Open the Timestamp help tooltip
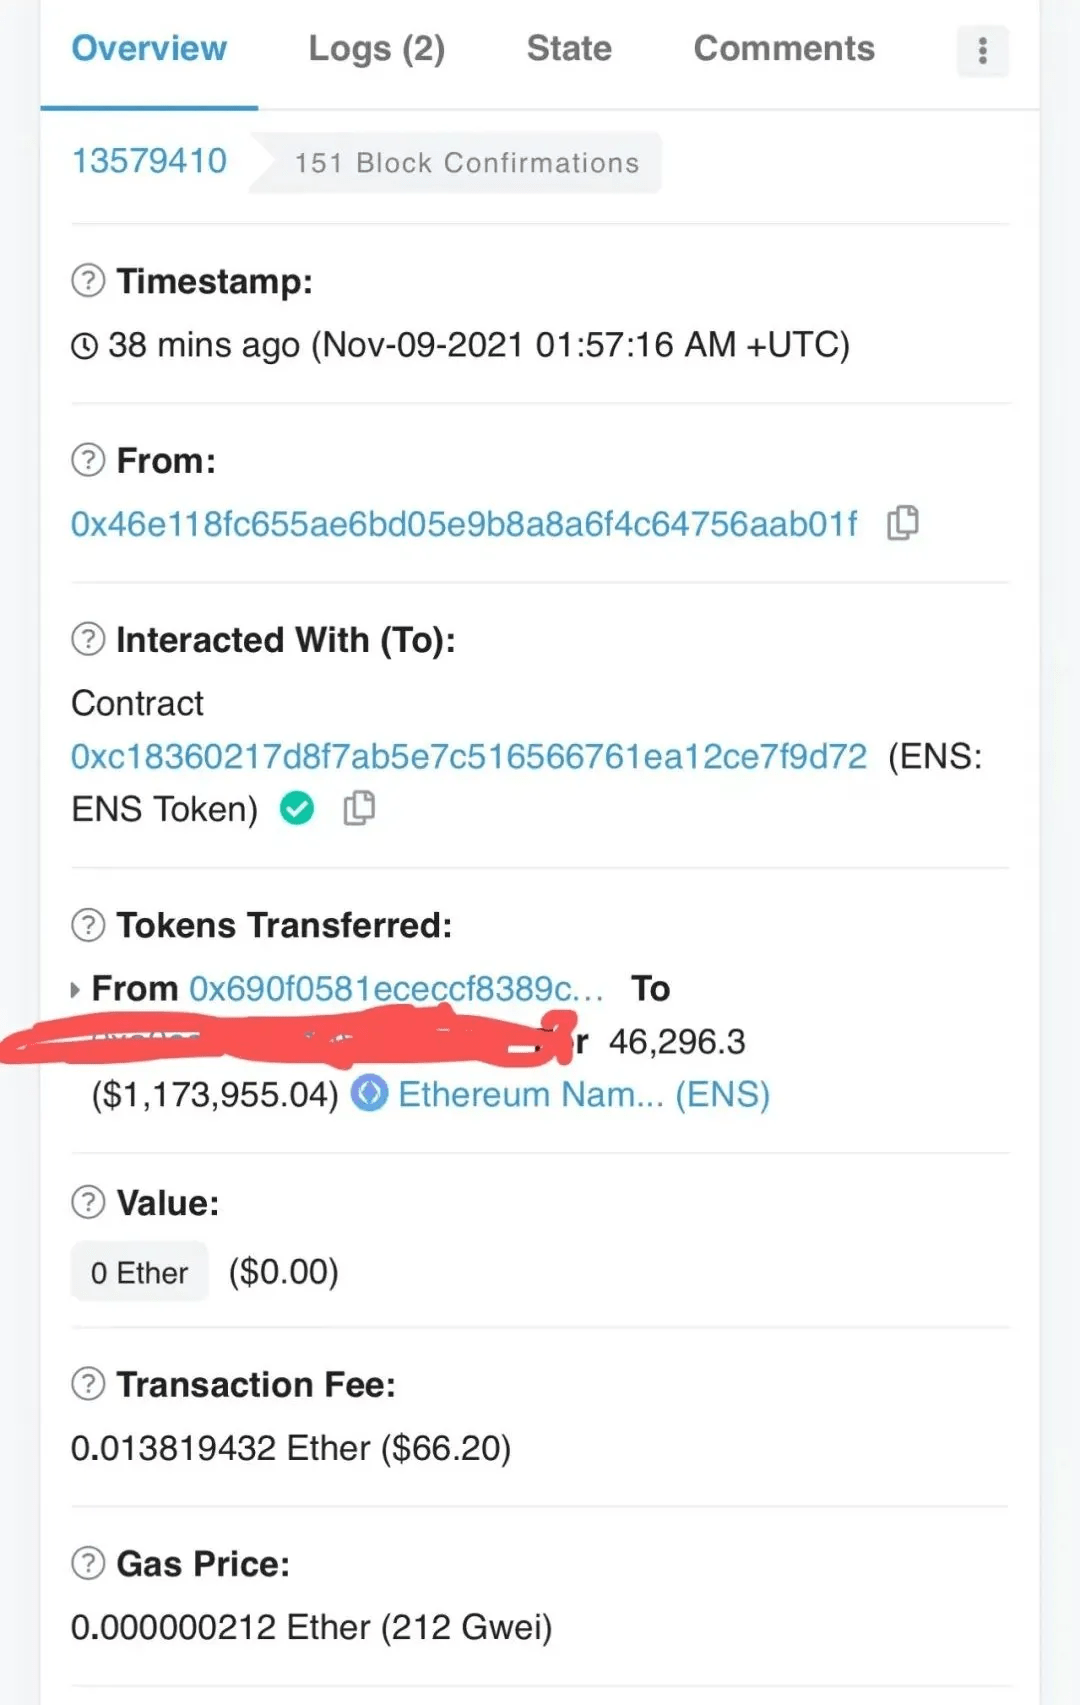Image resolution: width=1080 pixels, height=1705 pixels. [87, 281]
